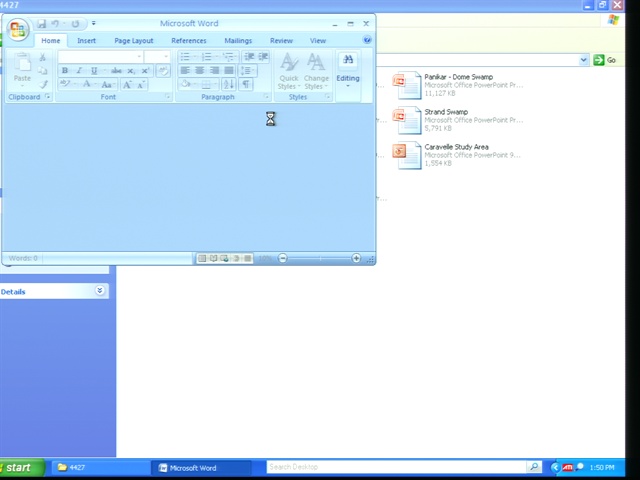Screen dimensions: 640x480
Task: Click the Web Layout view icon
Action: click(x=224, y=258)
